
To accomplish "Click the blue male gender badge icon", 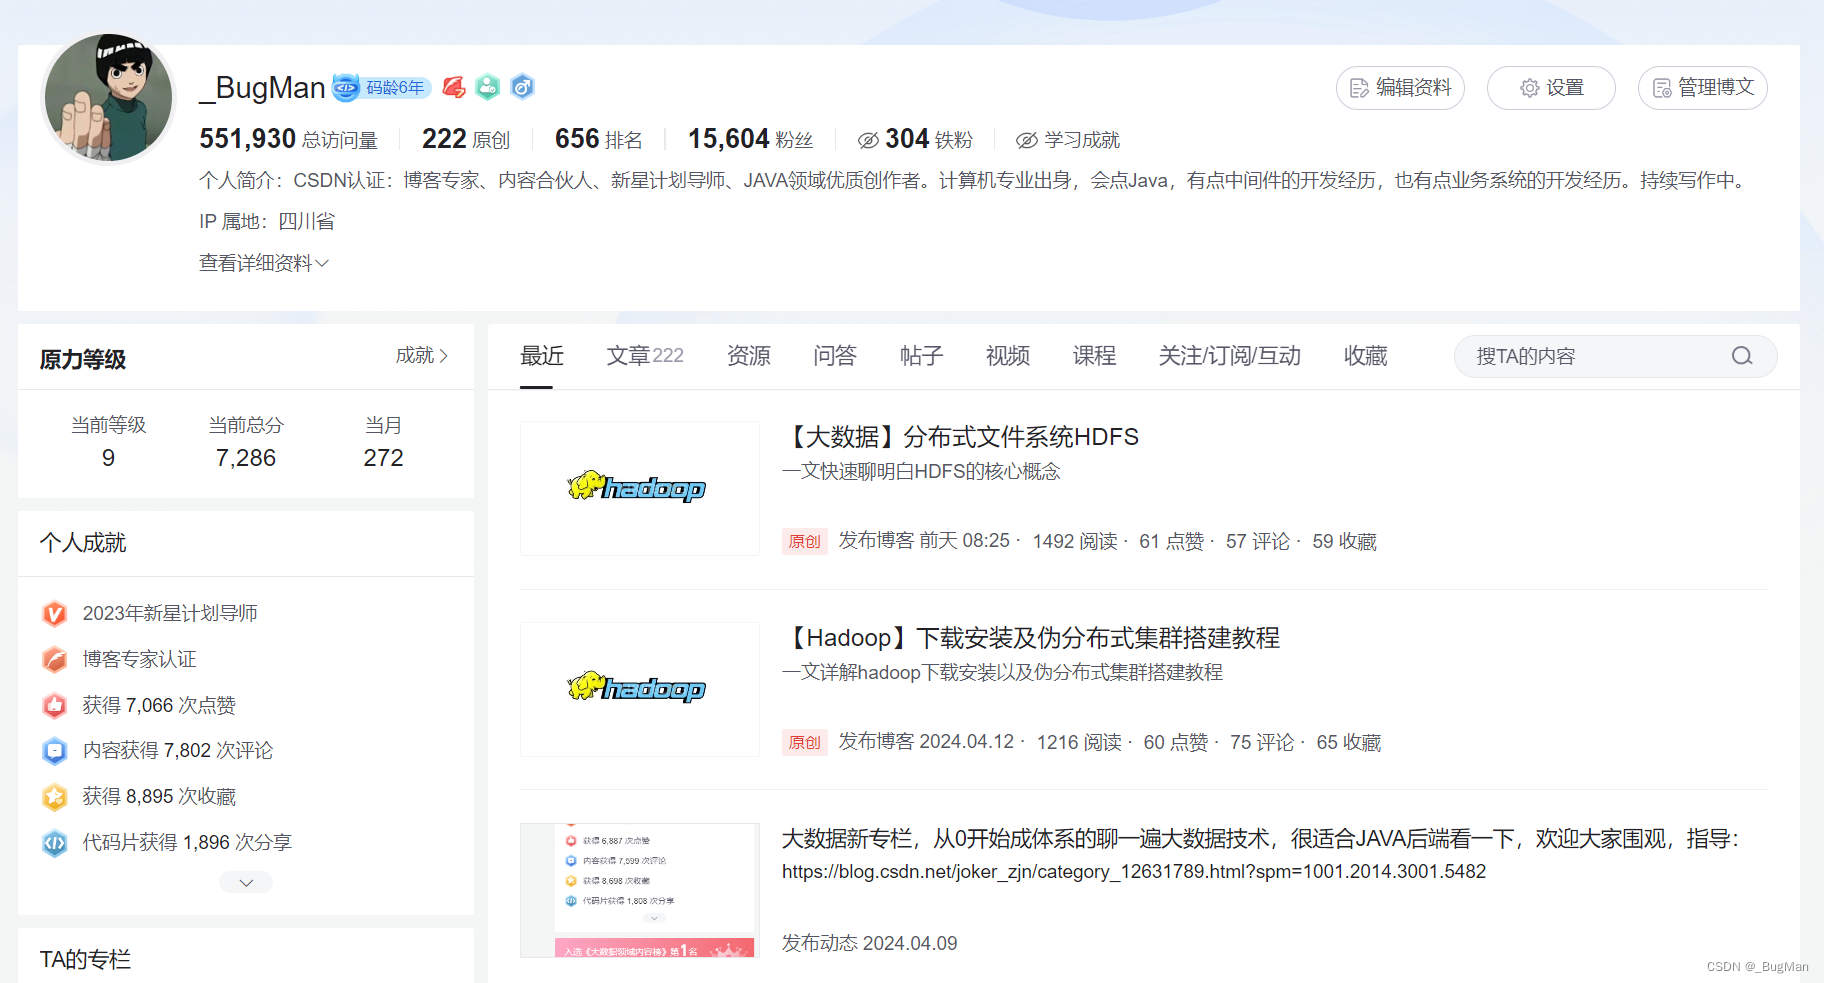I will [x=522, y=88].
